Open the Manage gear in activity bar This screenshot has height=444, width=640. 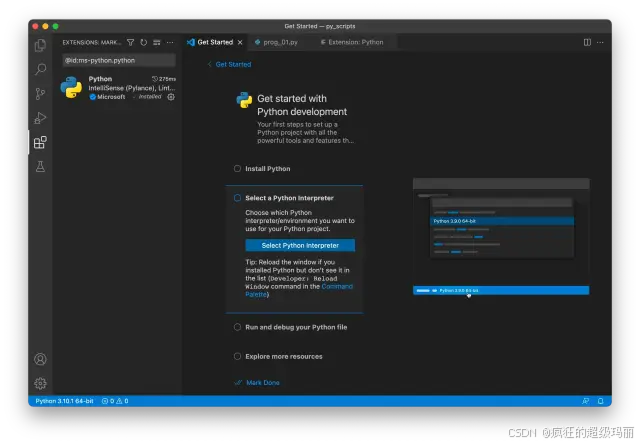click(40, 383)
